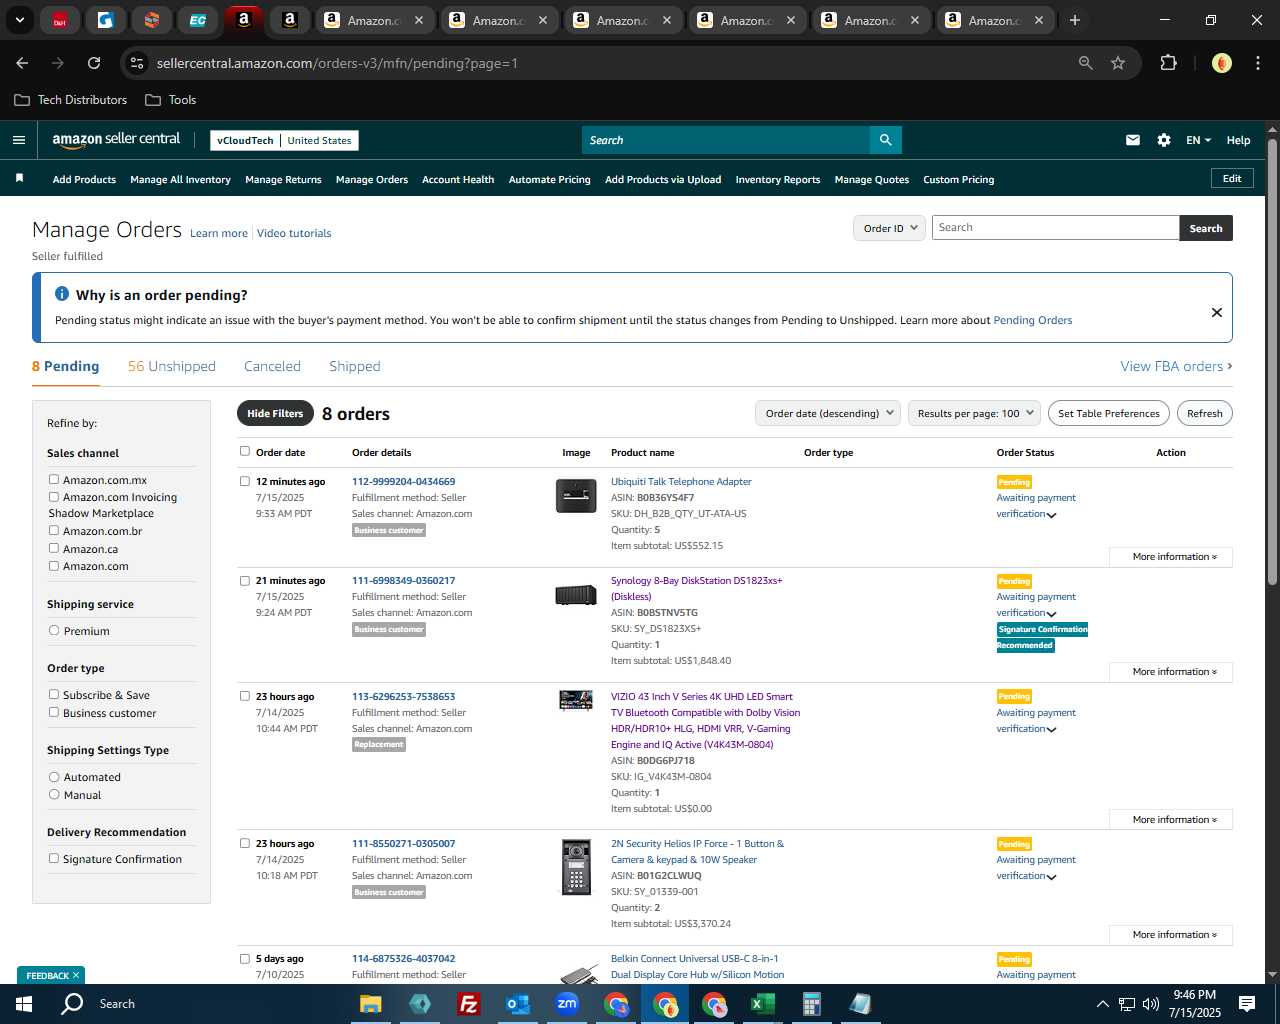Check the Business customer order type filter
Image resolution: width=1280 pixels, height=1024 pixels.
point(54,713)
